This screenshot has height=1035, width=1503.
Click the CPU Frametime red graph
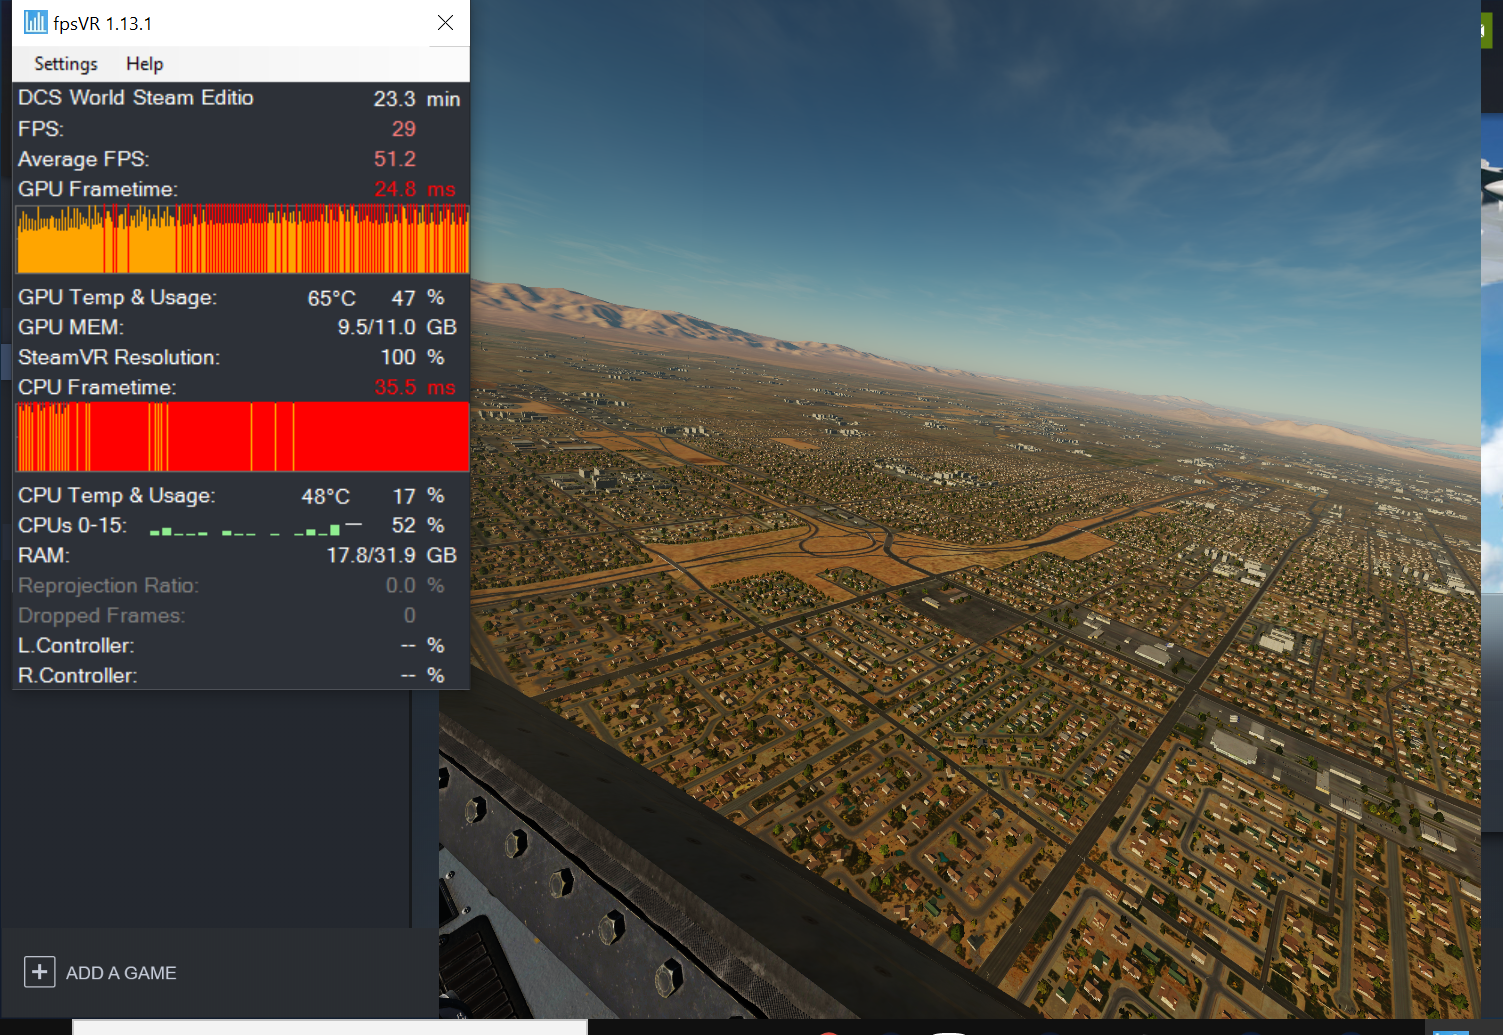(242, 437)
